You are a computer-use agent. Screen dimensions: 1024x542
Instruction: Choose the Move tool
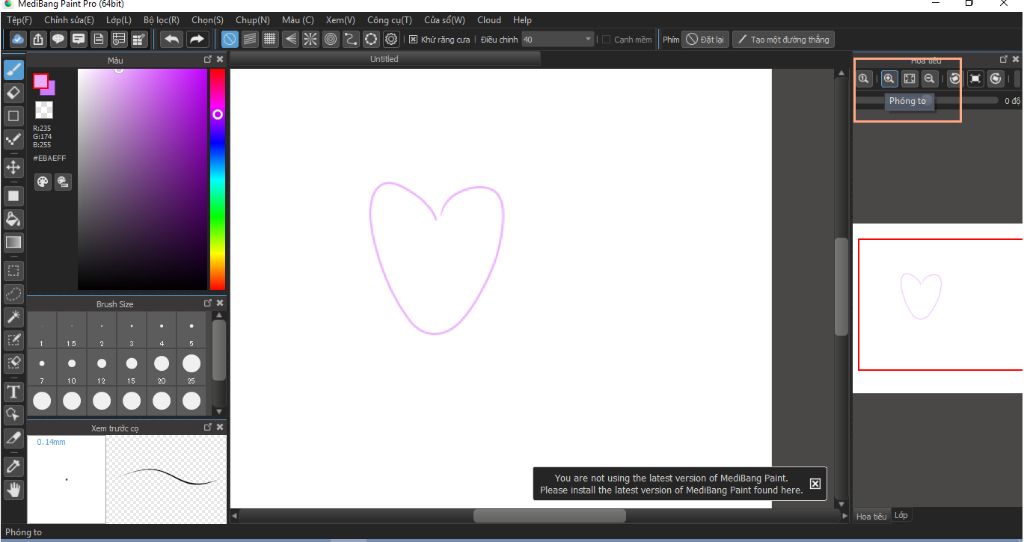pyautogui.click(x=14, y=167)
